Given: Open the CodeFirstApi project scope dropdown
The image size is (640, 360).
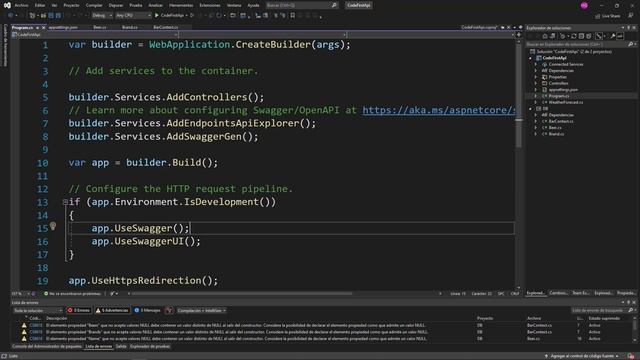Looking at the screenshot, I should pyautogui.click(x=96, y=35).
